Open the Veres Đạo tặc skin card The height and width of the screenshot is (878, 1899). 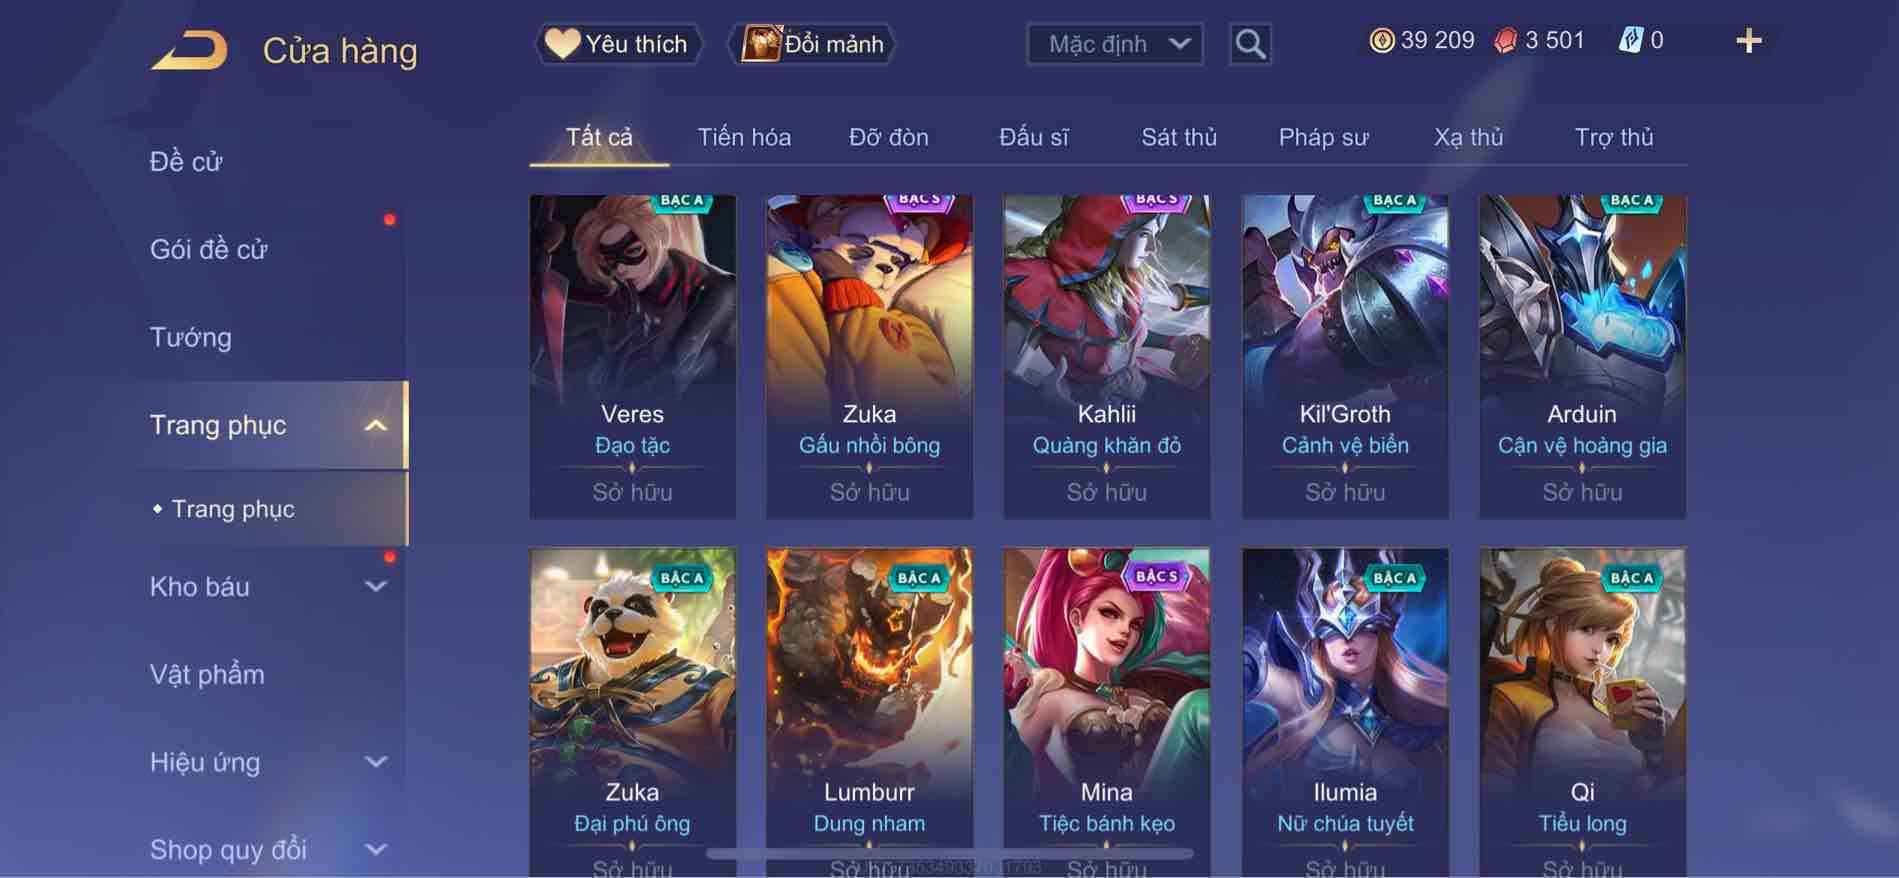click(633, 356)
